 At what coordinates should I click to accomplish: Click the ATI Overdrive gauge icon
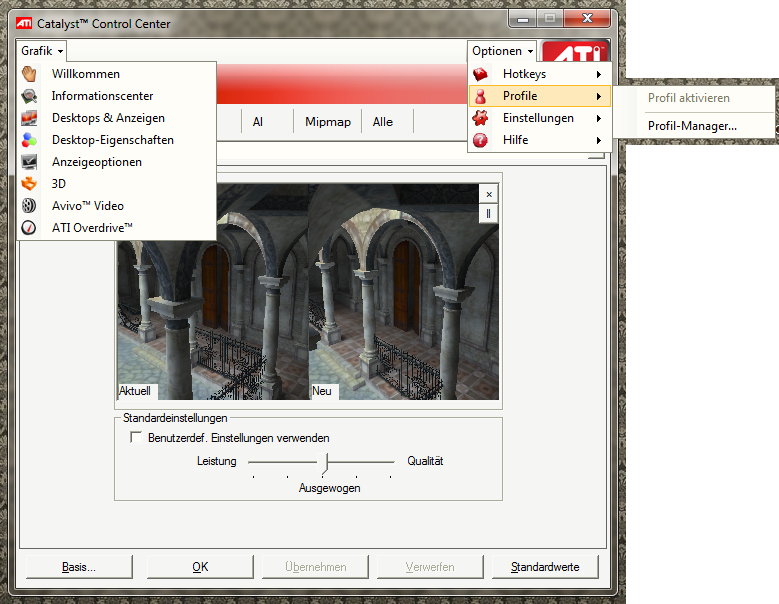point(30,228)
